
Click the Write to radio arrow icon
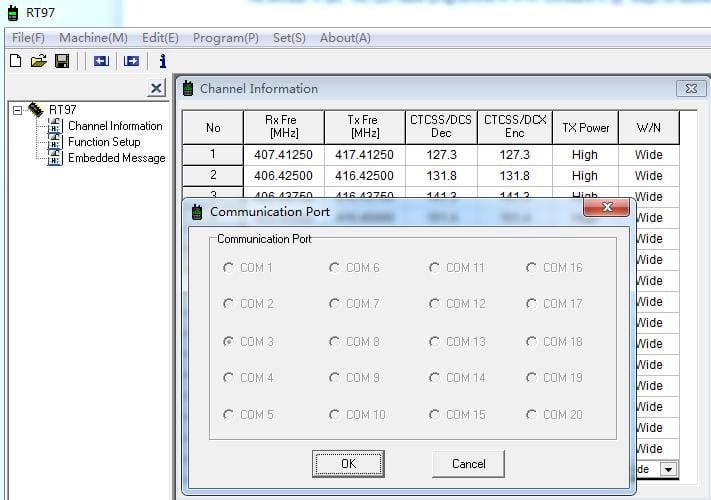[131, 61]
